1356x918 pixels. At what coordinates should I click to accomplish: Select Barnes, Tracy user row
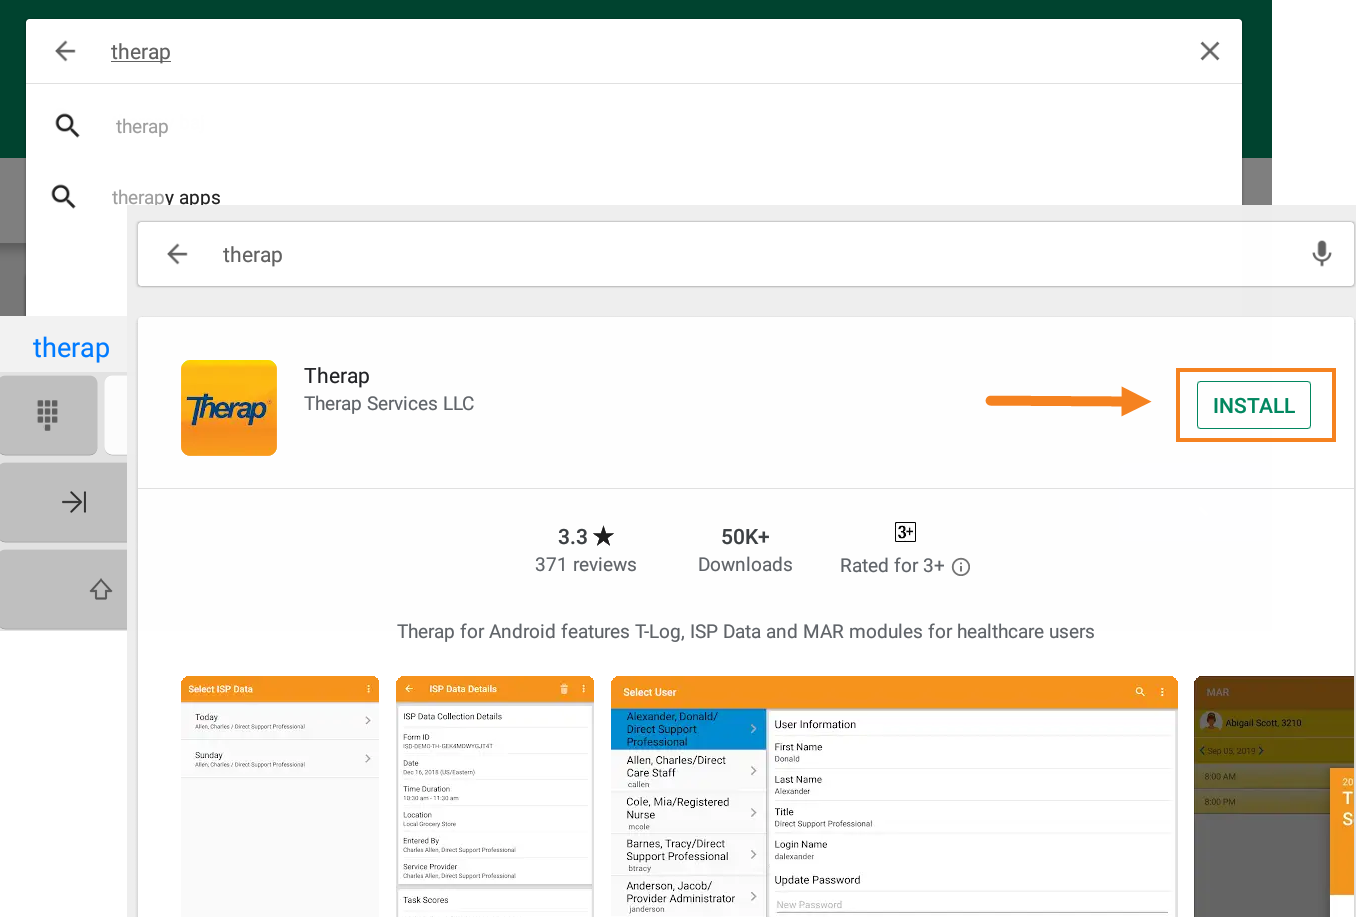tap(688, 855)
